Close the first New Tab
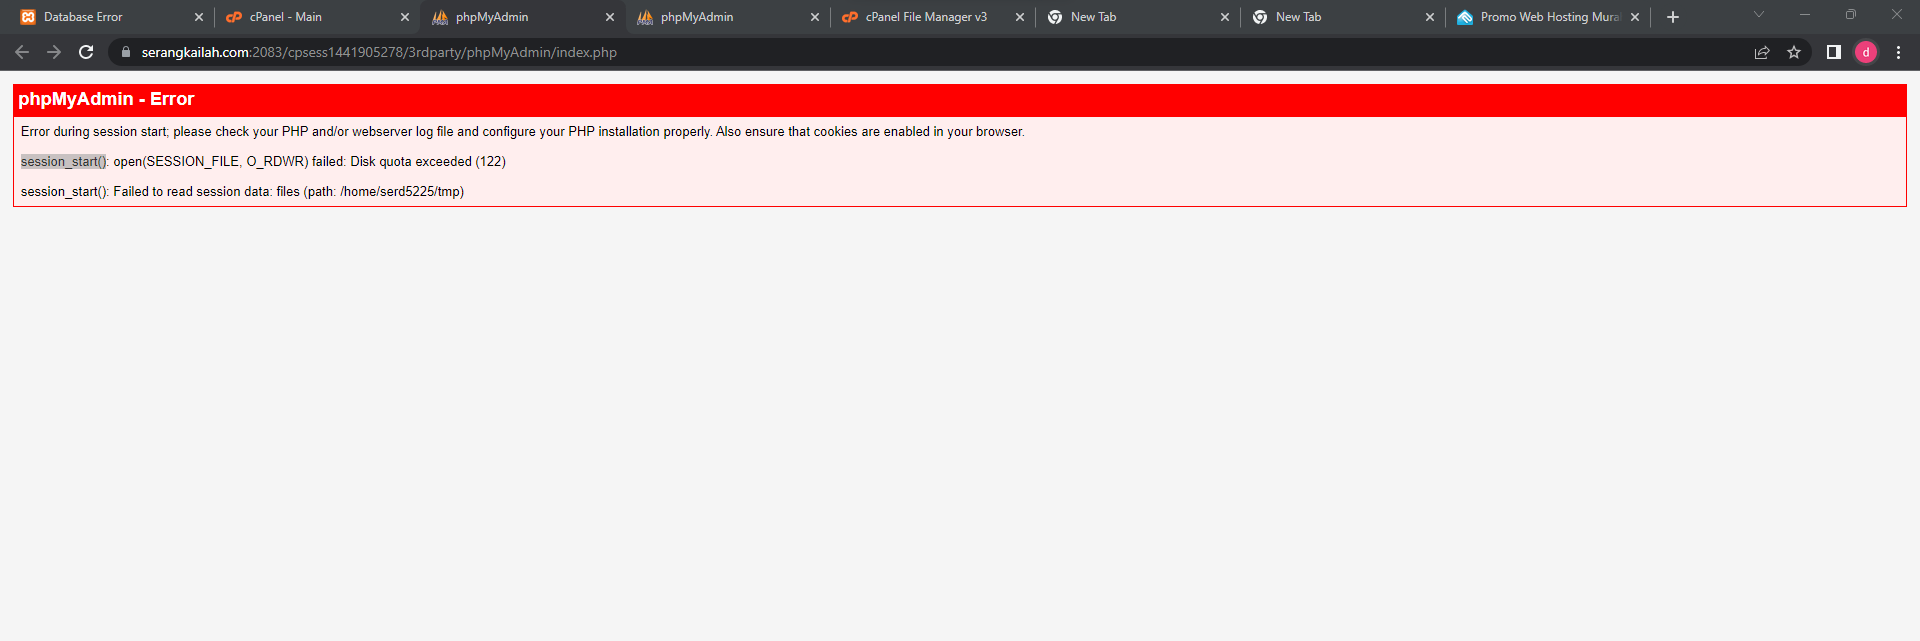The width and height of the screenshot is (1920, 641). click(x=1225, y=17)
